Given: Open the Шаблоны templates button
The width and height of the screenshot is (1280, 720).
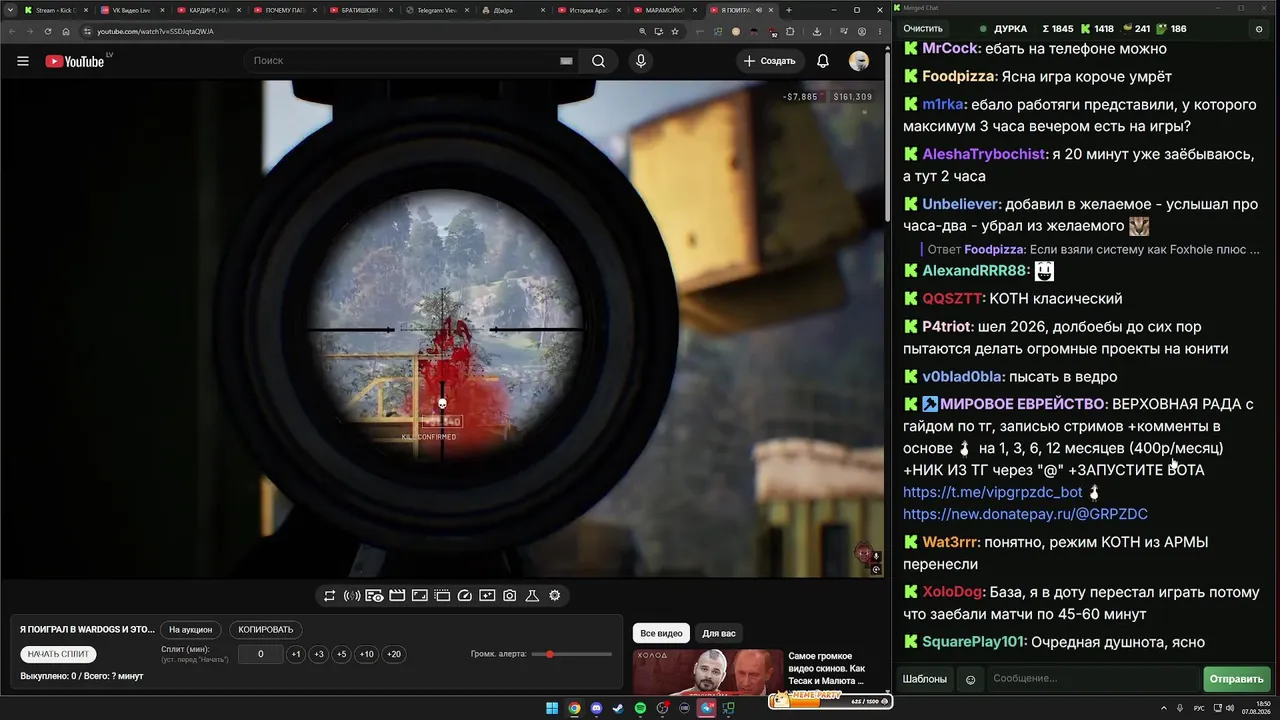Looking at the screenshot, I should (925, 680).
